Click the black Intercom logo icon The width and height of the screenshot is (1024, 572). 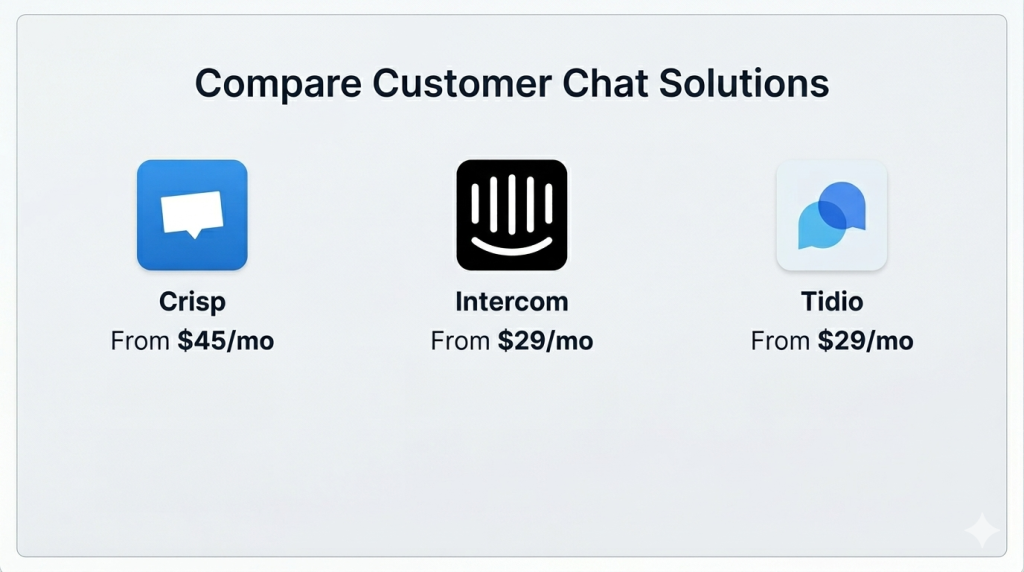(x=511, y=214)
